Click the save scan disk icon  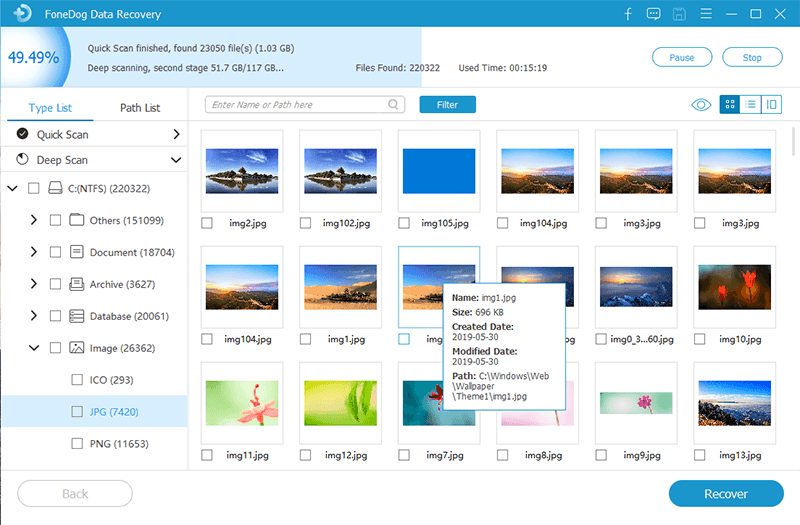(680, 14)
